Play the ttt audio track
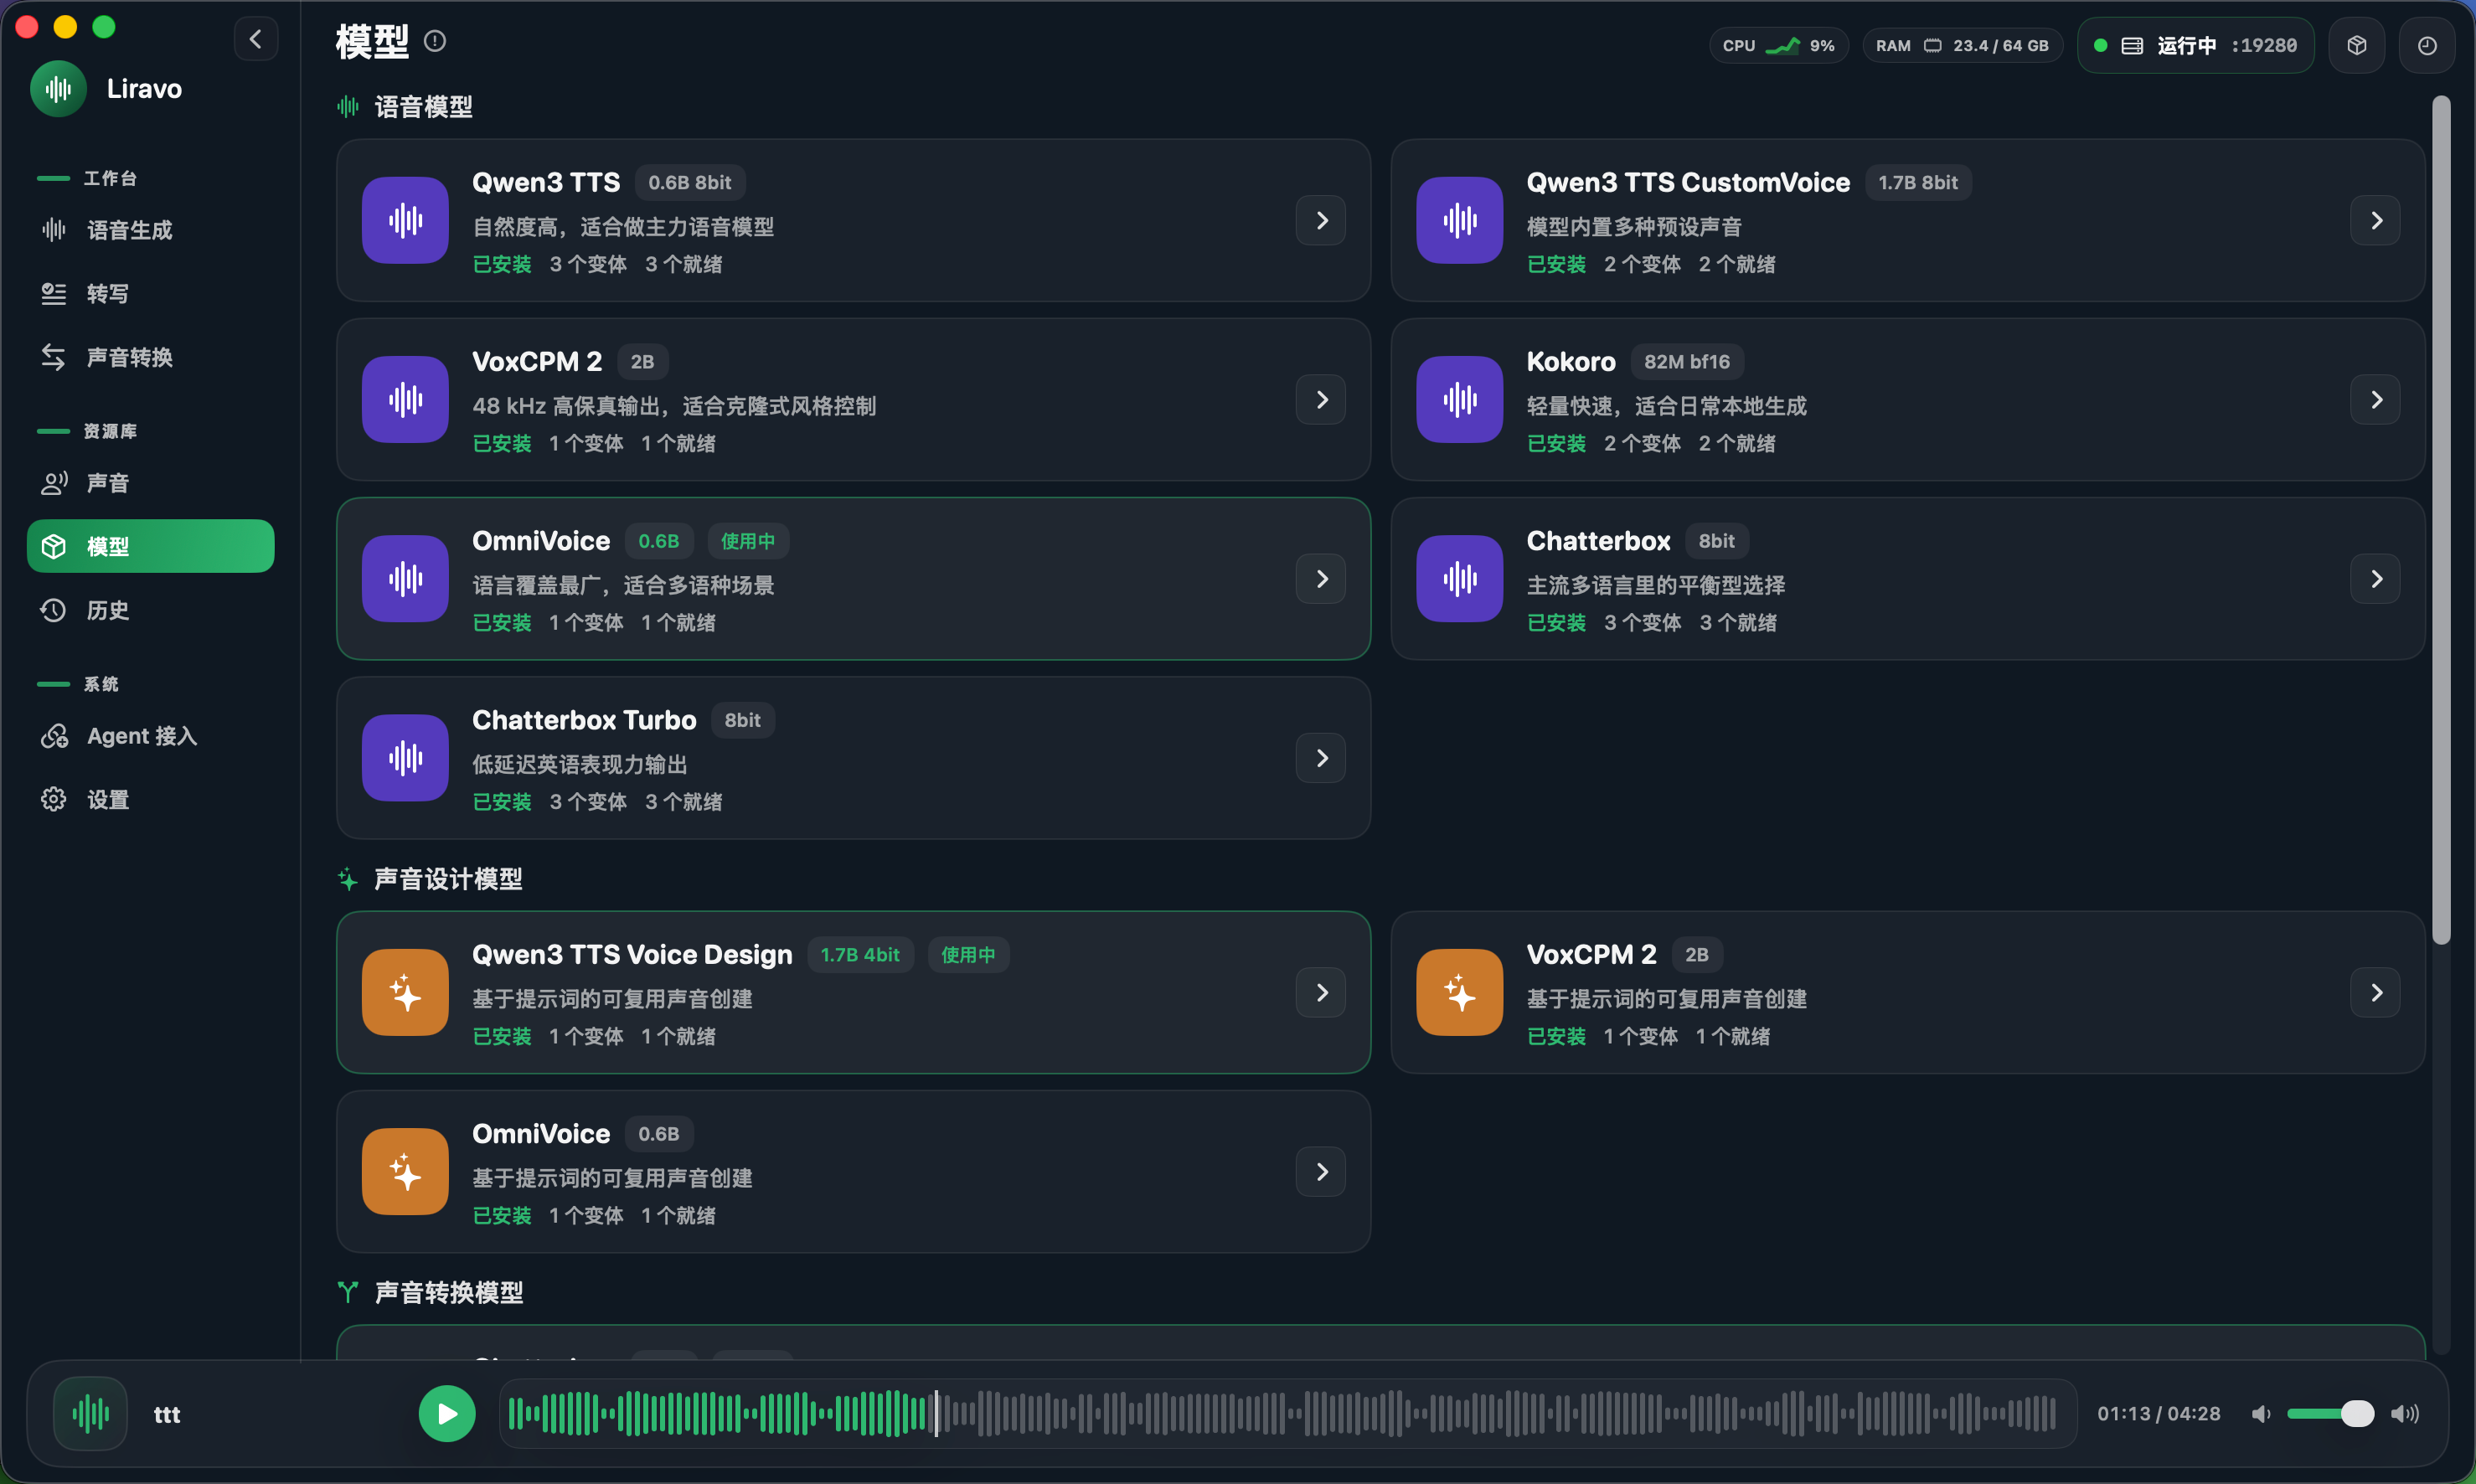Screen dimensions: 2476x1484 (x=447, y=1413)
